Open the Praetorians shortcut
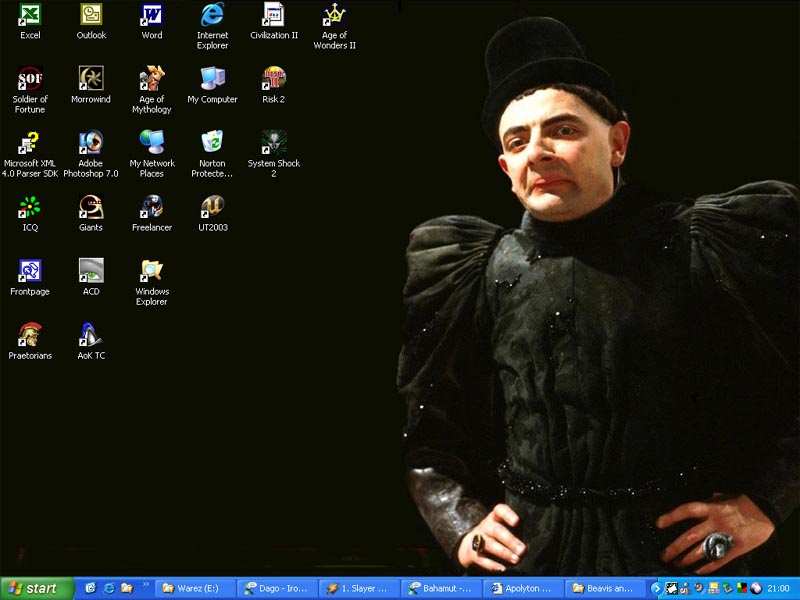The height and width of the screenshot is (600, 800). [x=30, y=335]
